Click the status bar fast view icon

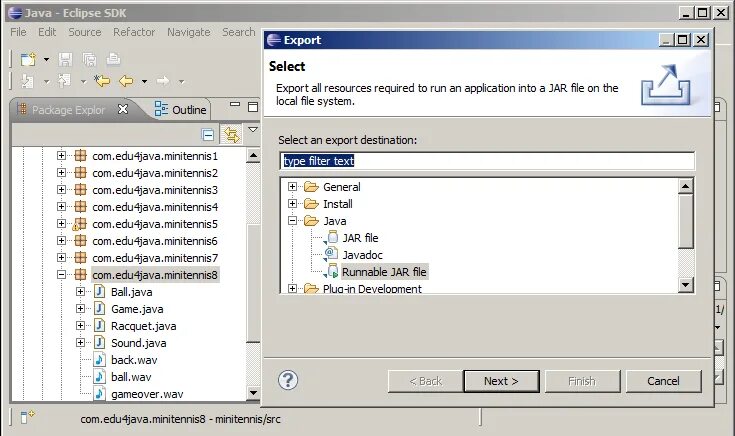click(27, 416)
